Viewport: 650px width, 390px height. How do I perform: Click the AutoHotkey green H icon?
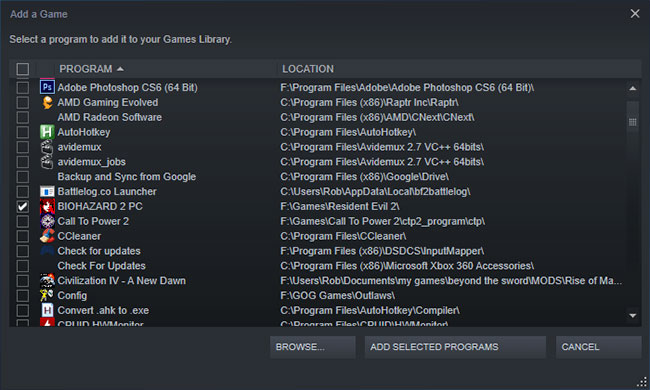click(47, 132)
